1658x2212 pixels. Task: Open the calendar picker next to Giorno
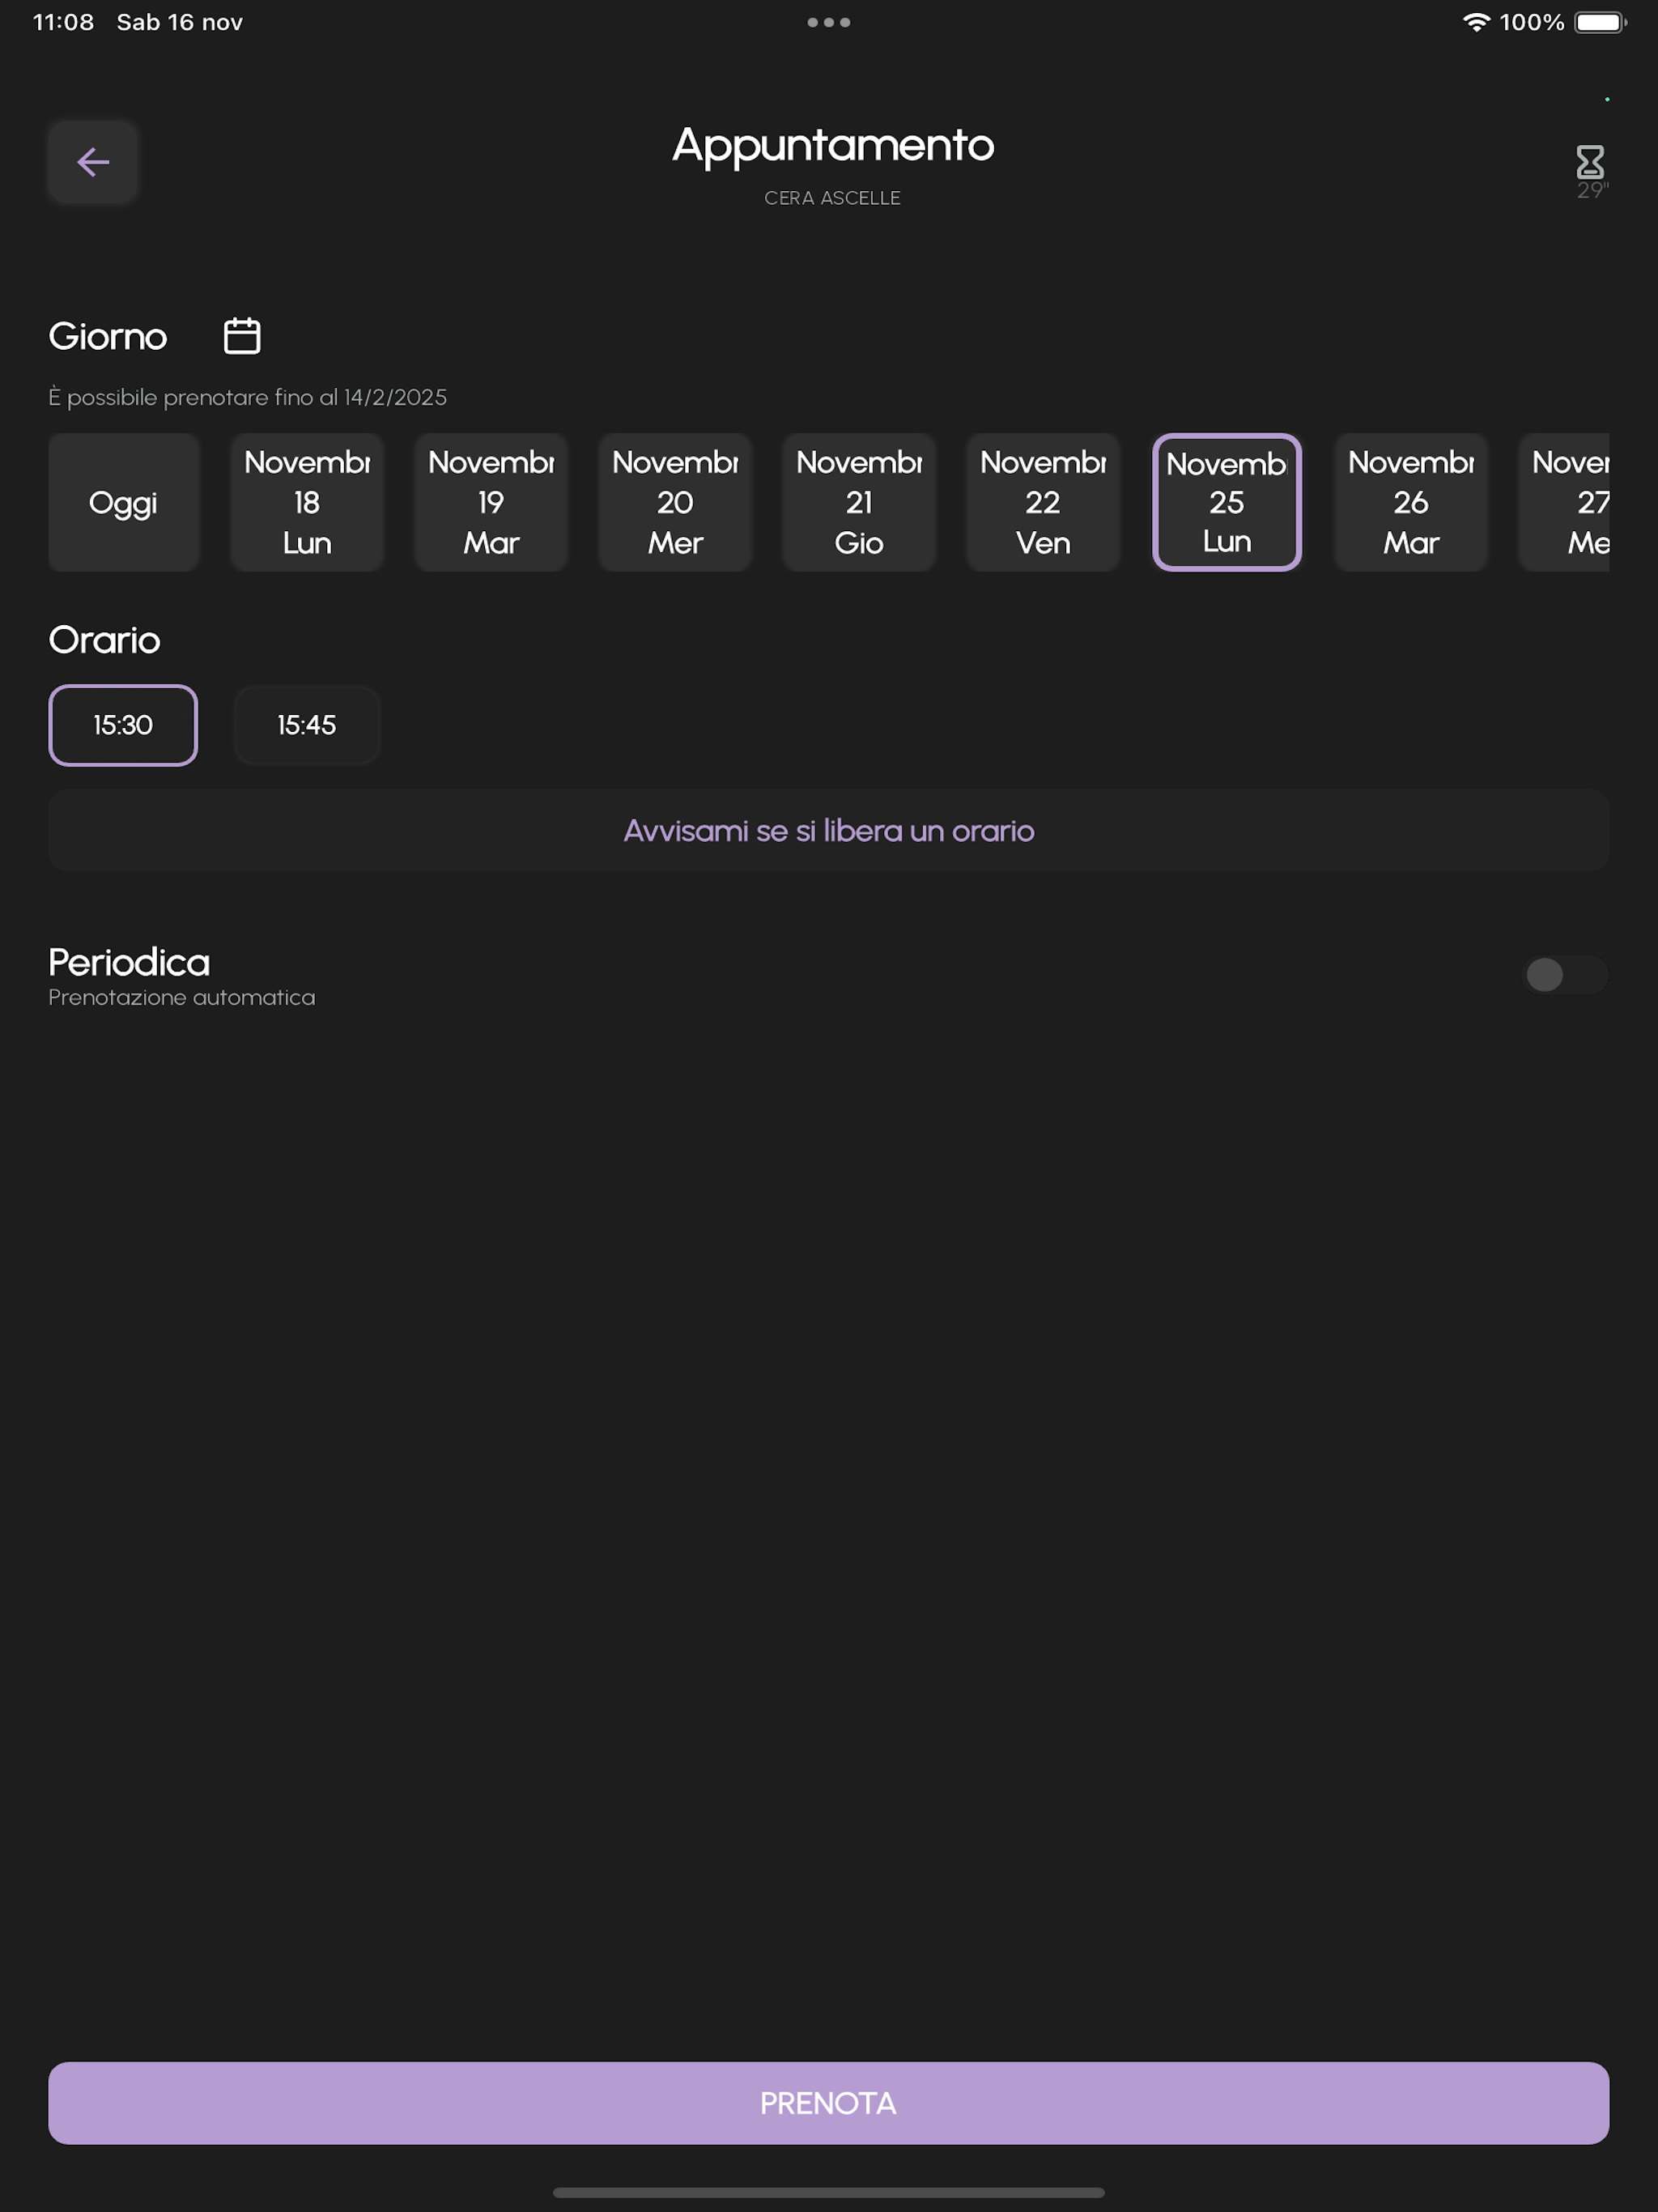(242, 336)
